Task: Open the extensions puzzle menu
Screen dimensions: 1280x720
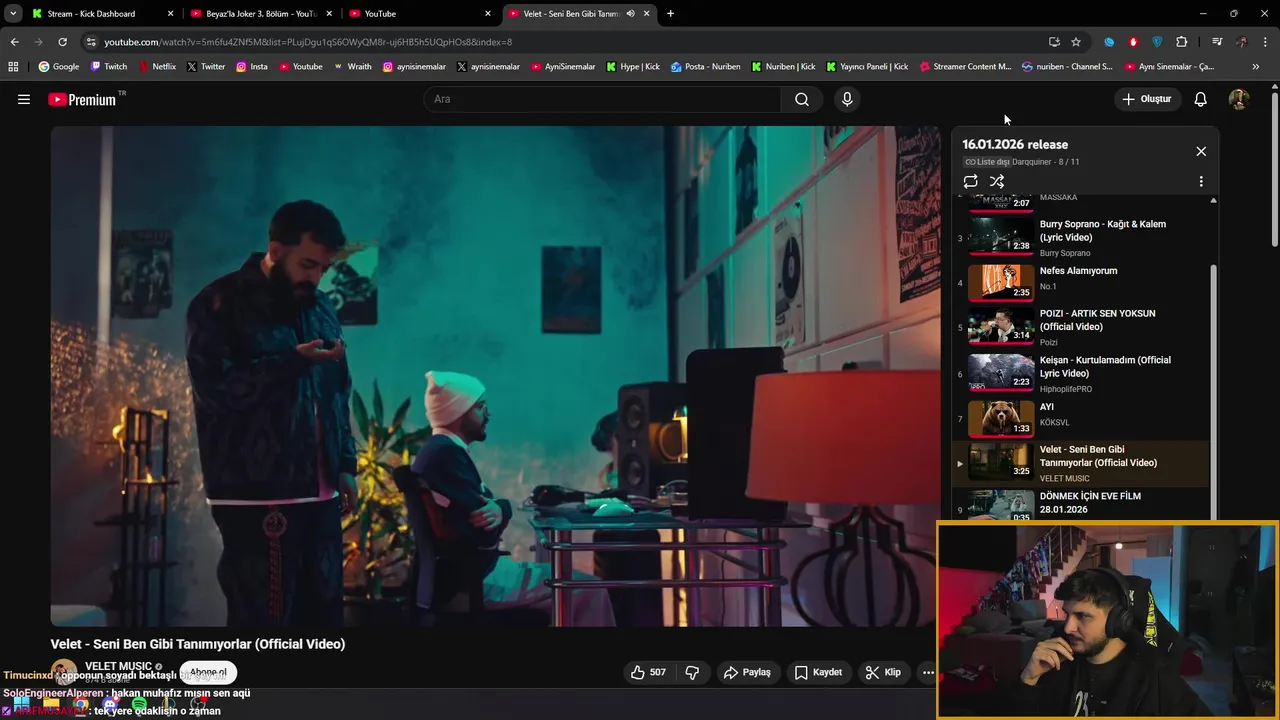Action: [1182, 42]
